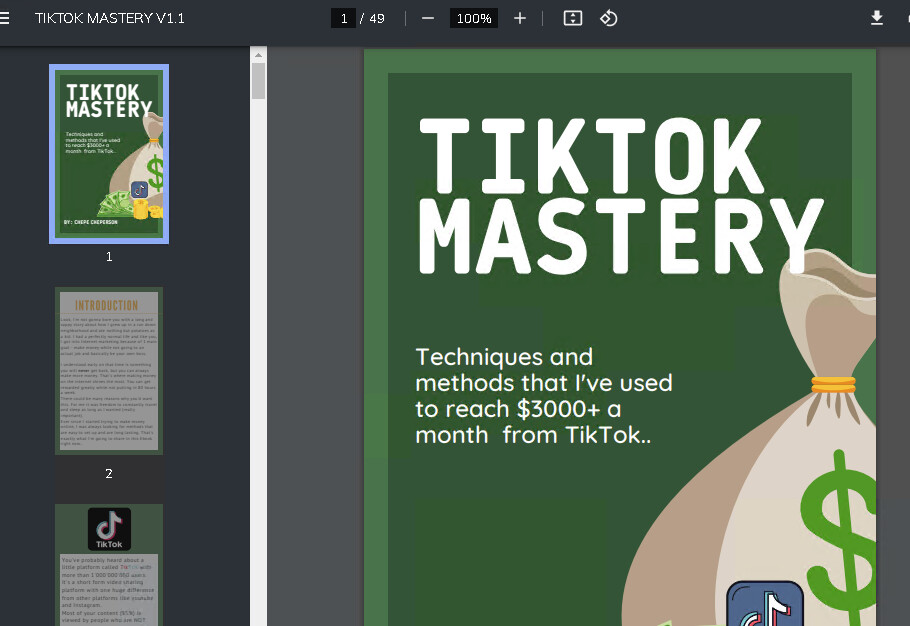Click the sidebar scrollbar up arrow
Screen dimensions: 910x626
[258, 54]
